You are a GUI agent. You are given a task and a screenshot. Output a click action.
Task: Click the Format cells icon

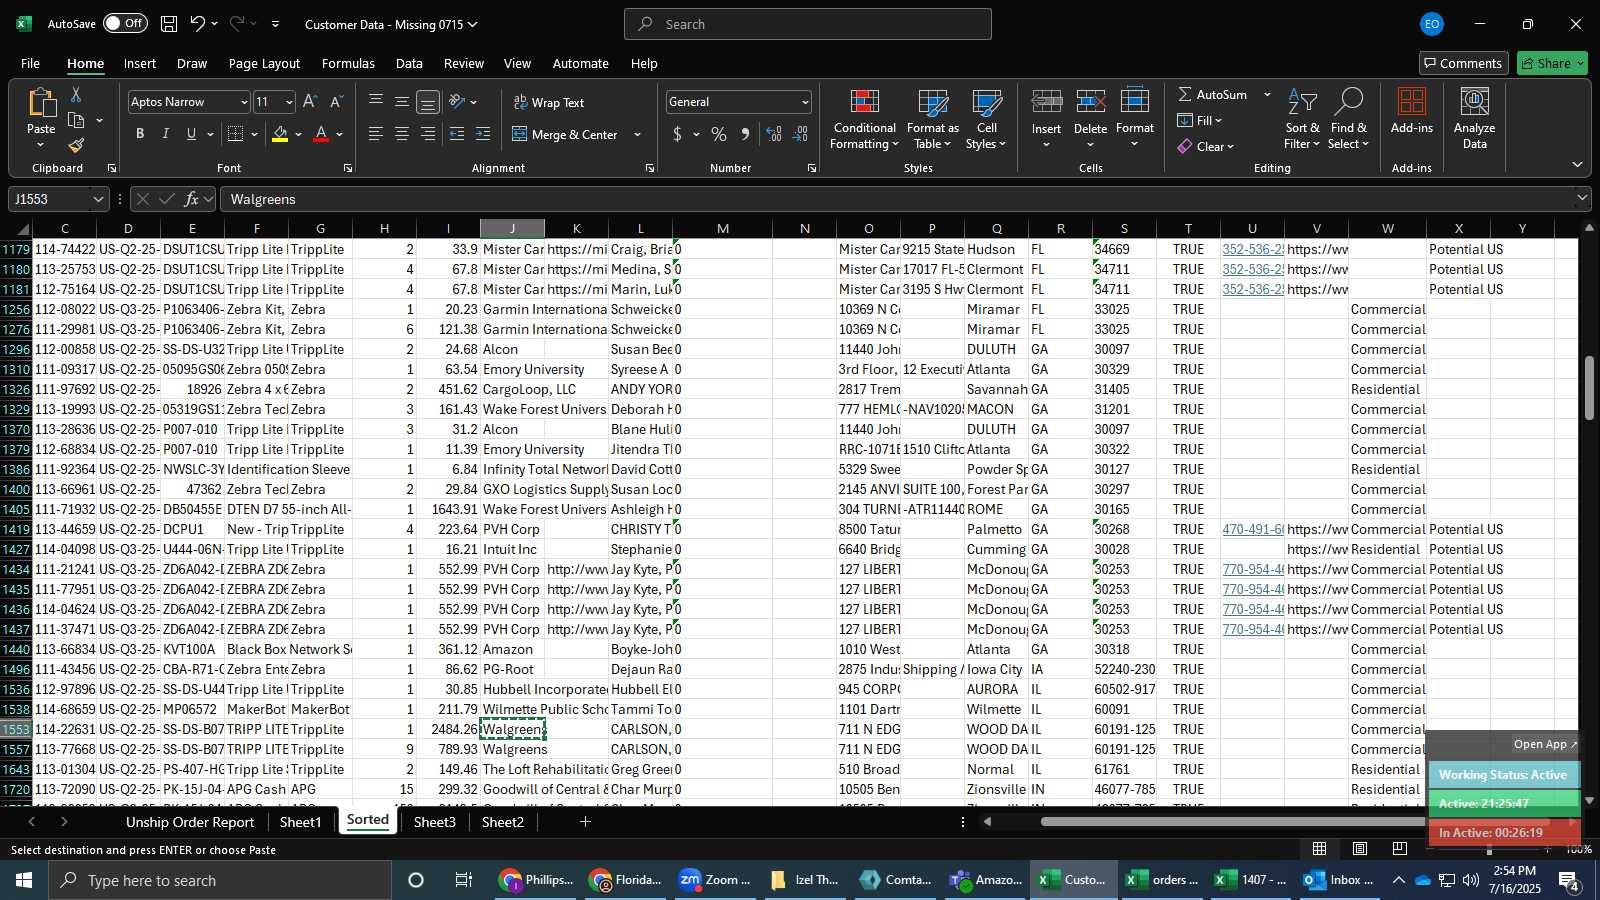pos(1134,102)
